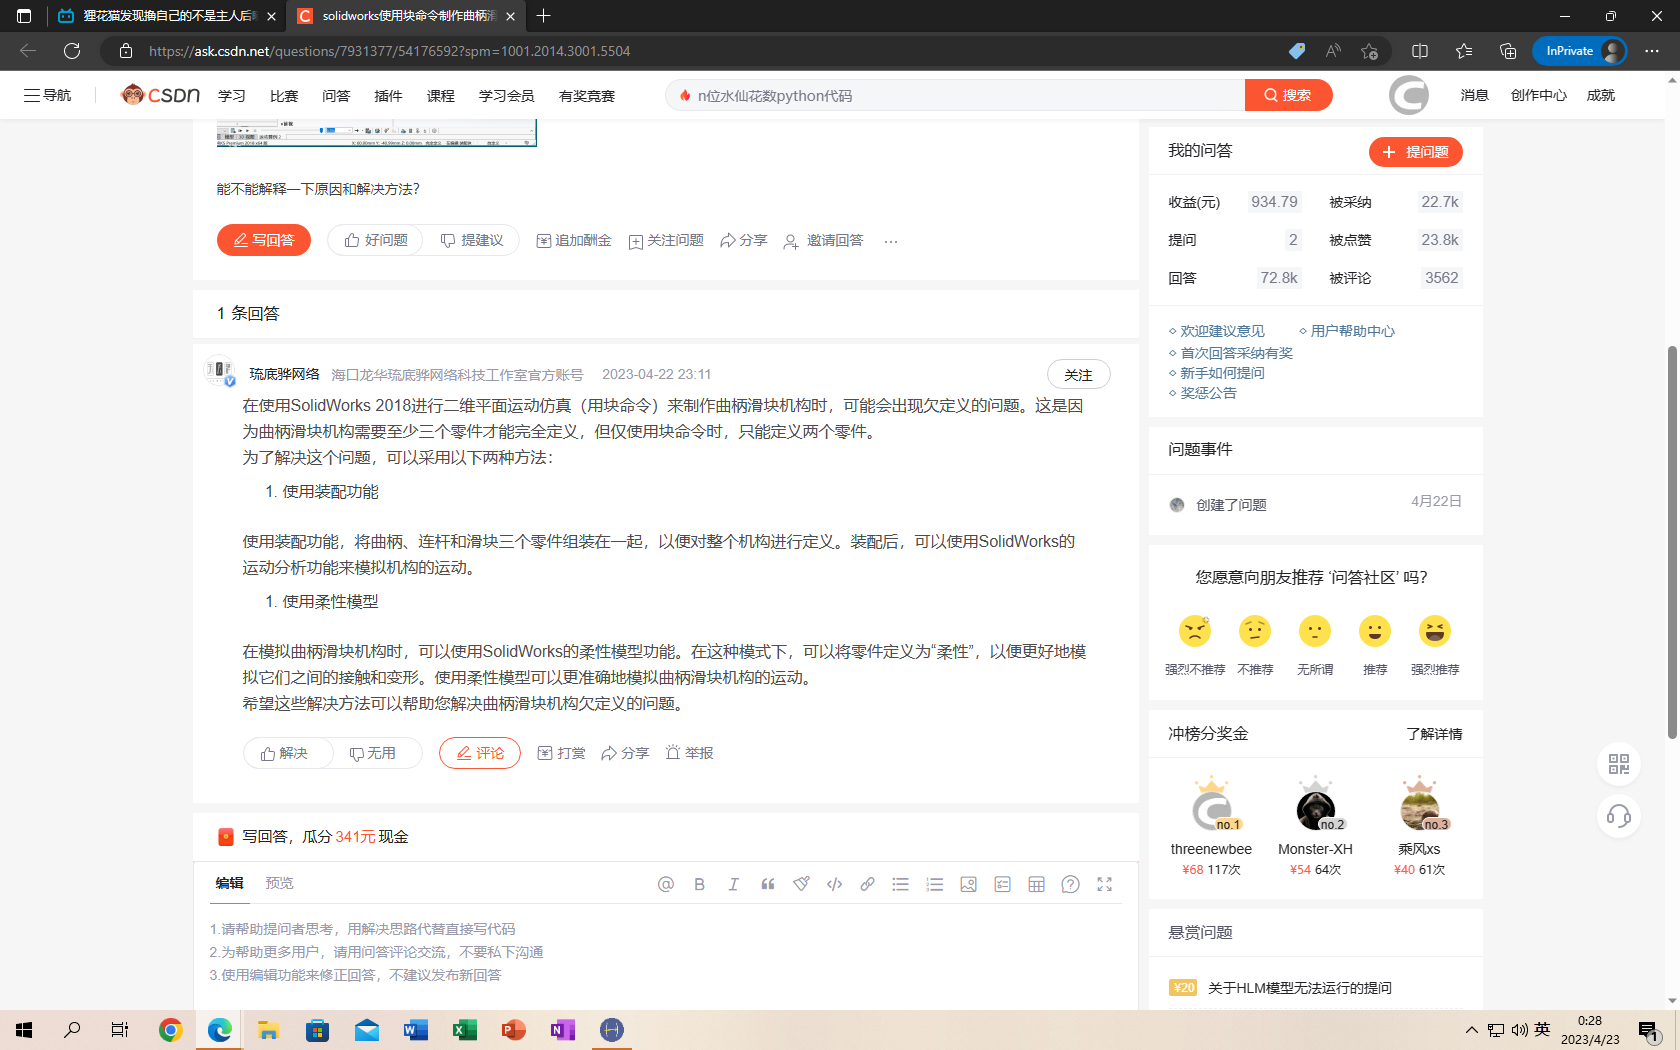Open the 导航 navigation menu

coord(47,95)
